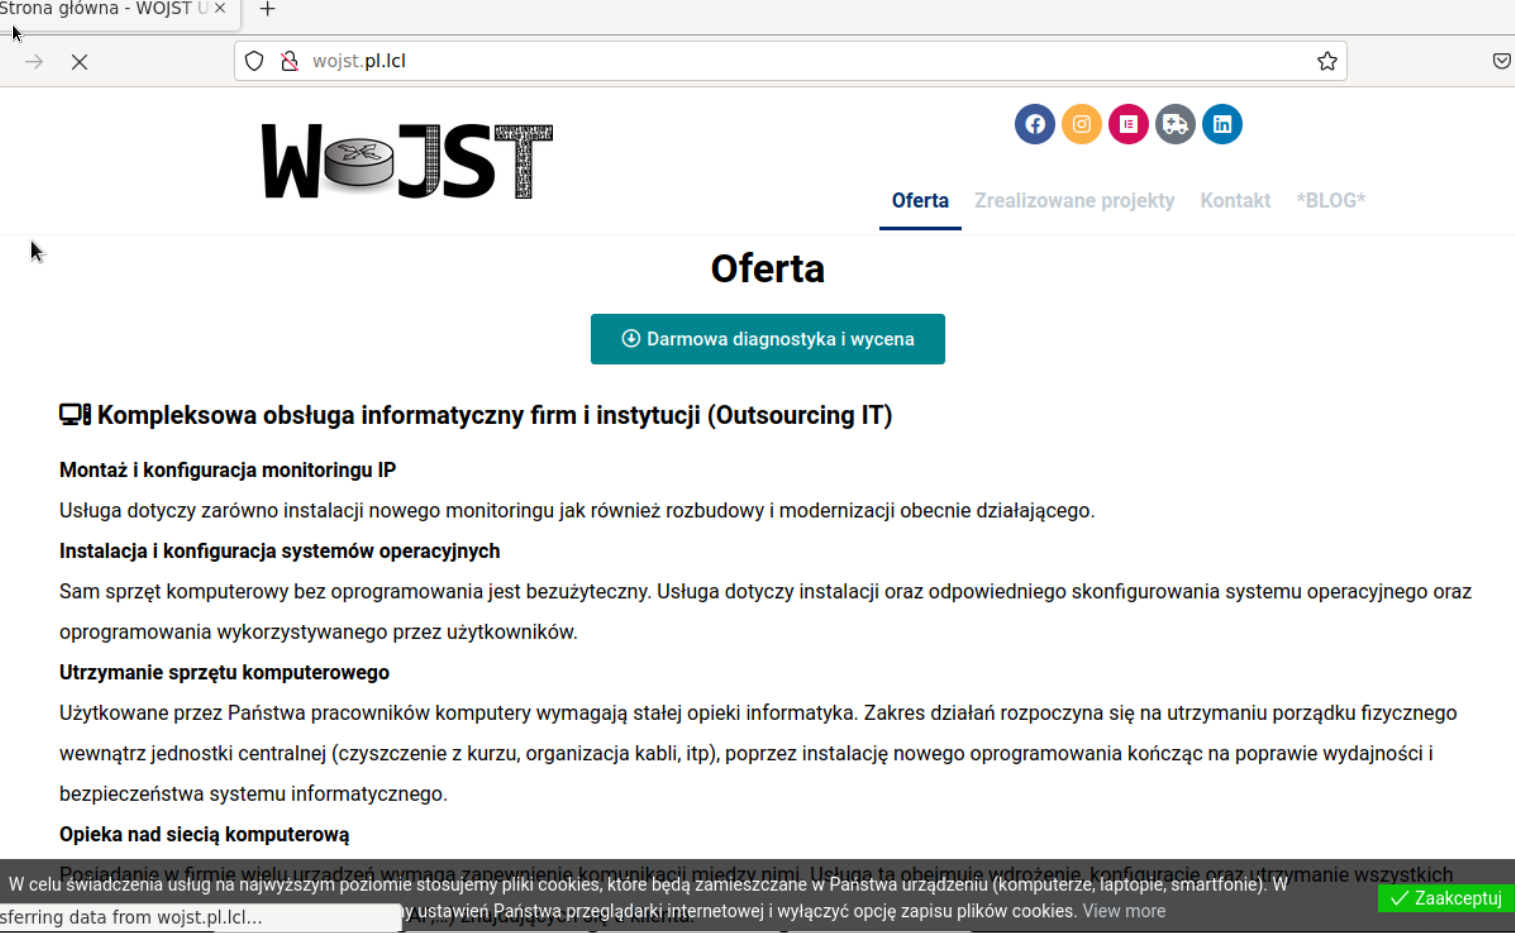Open the Facebook social icon

1035,124
